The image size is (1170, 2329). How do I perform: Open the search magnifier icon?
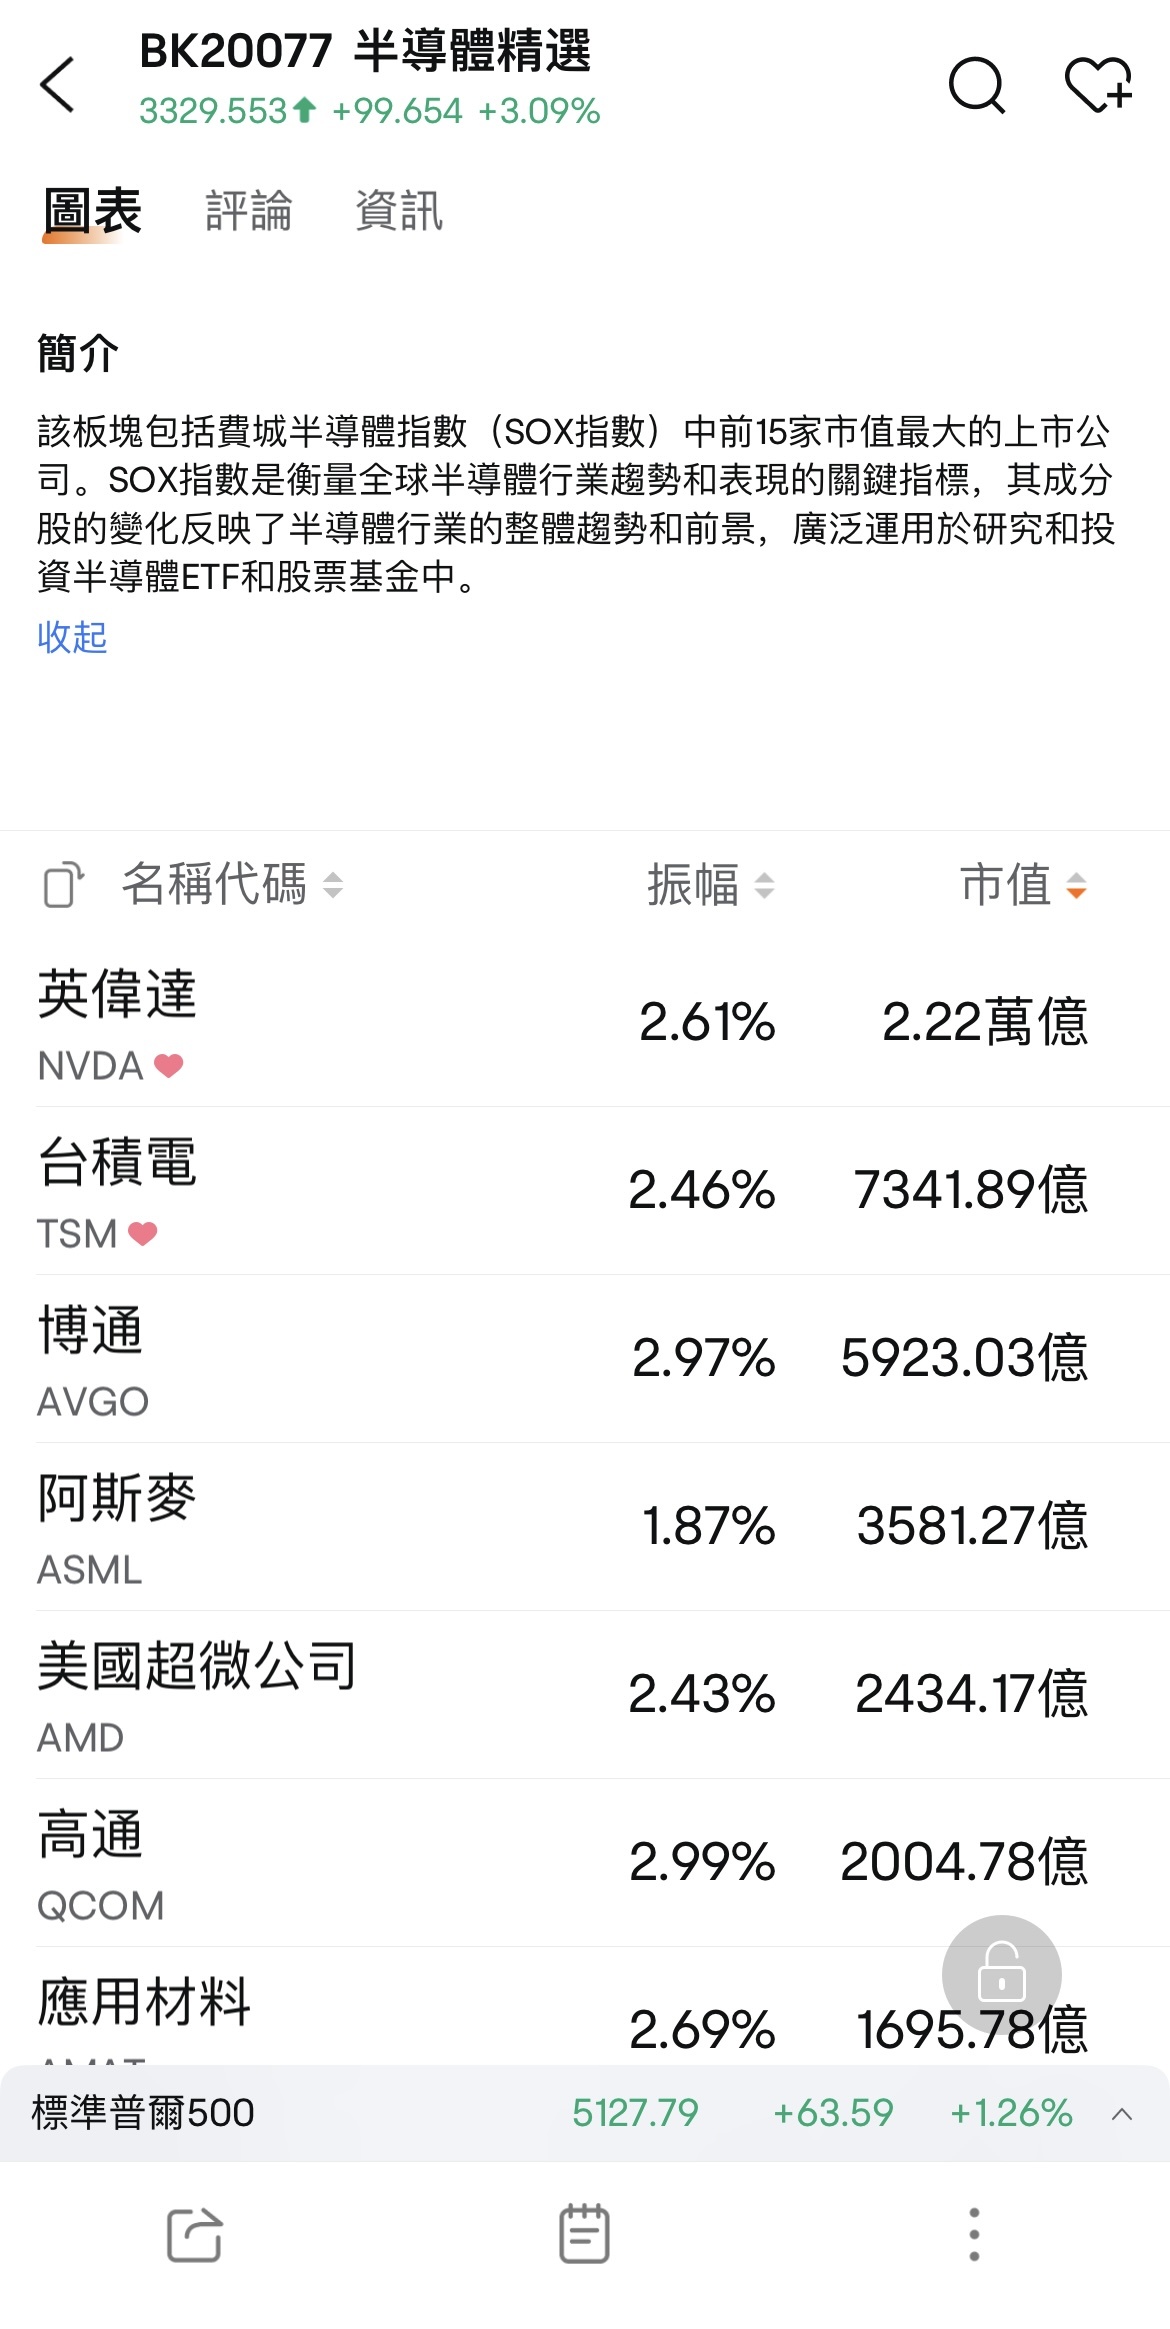(976, 85)
